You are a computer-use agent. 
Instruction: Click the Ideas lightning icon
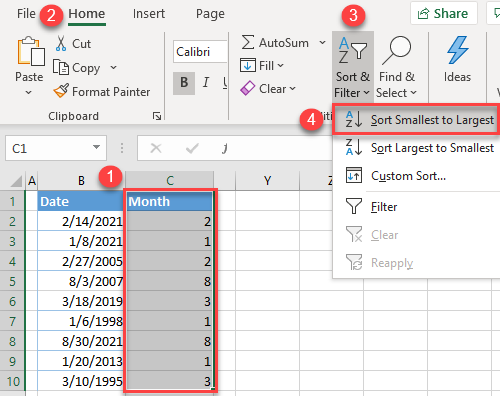pos(457,50)
